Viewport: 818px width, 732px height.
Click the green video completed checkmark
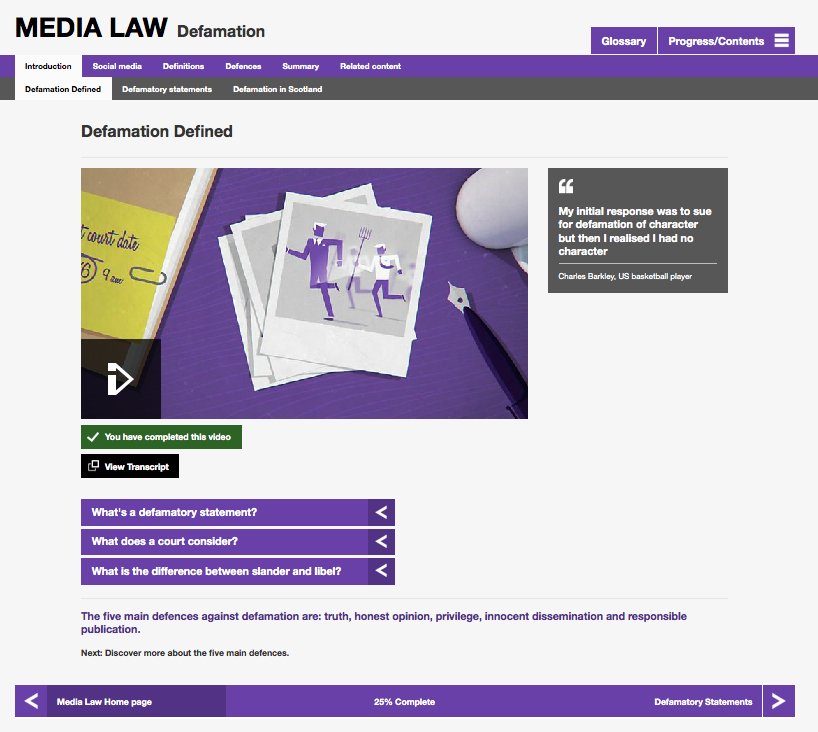(x=93, y=437)
